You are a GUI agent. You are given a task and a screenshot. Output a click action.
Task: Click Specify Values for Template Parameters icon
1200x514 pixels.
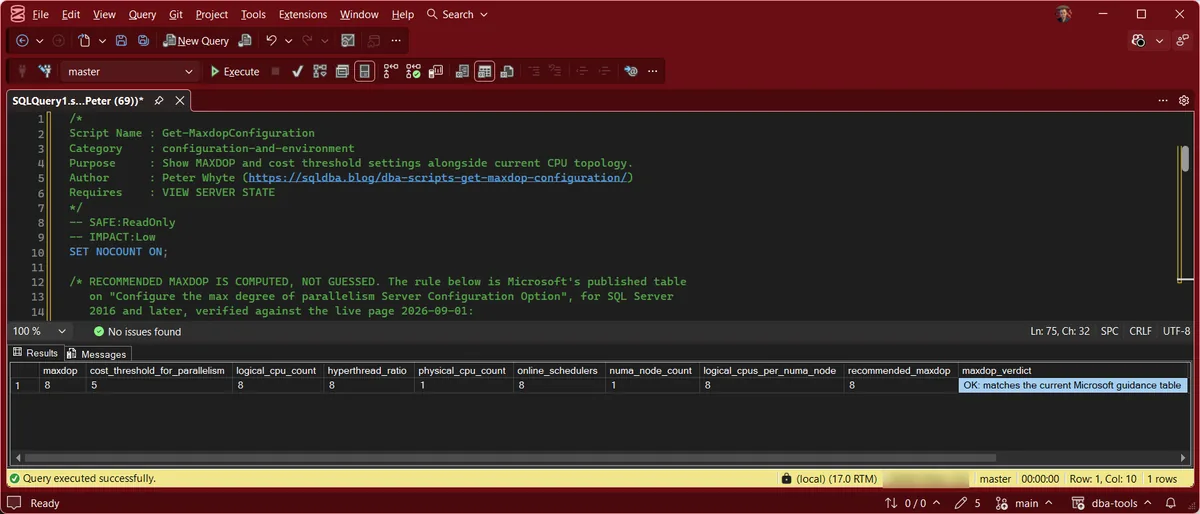[630, 72]
